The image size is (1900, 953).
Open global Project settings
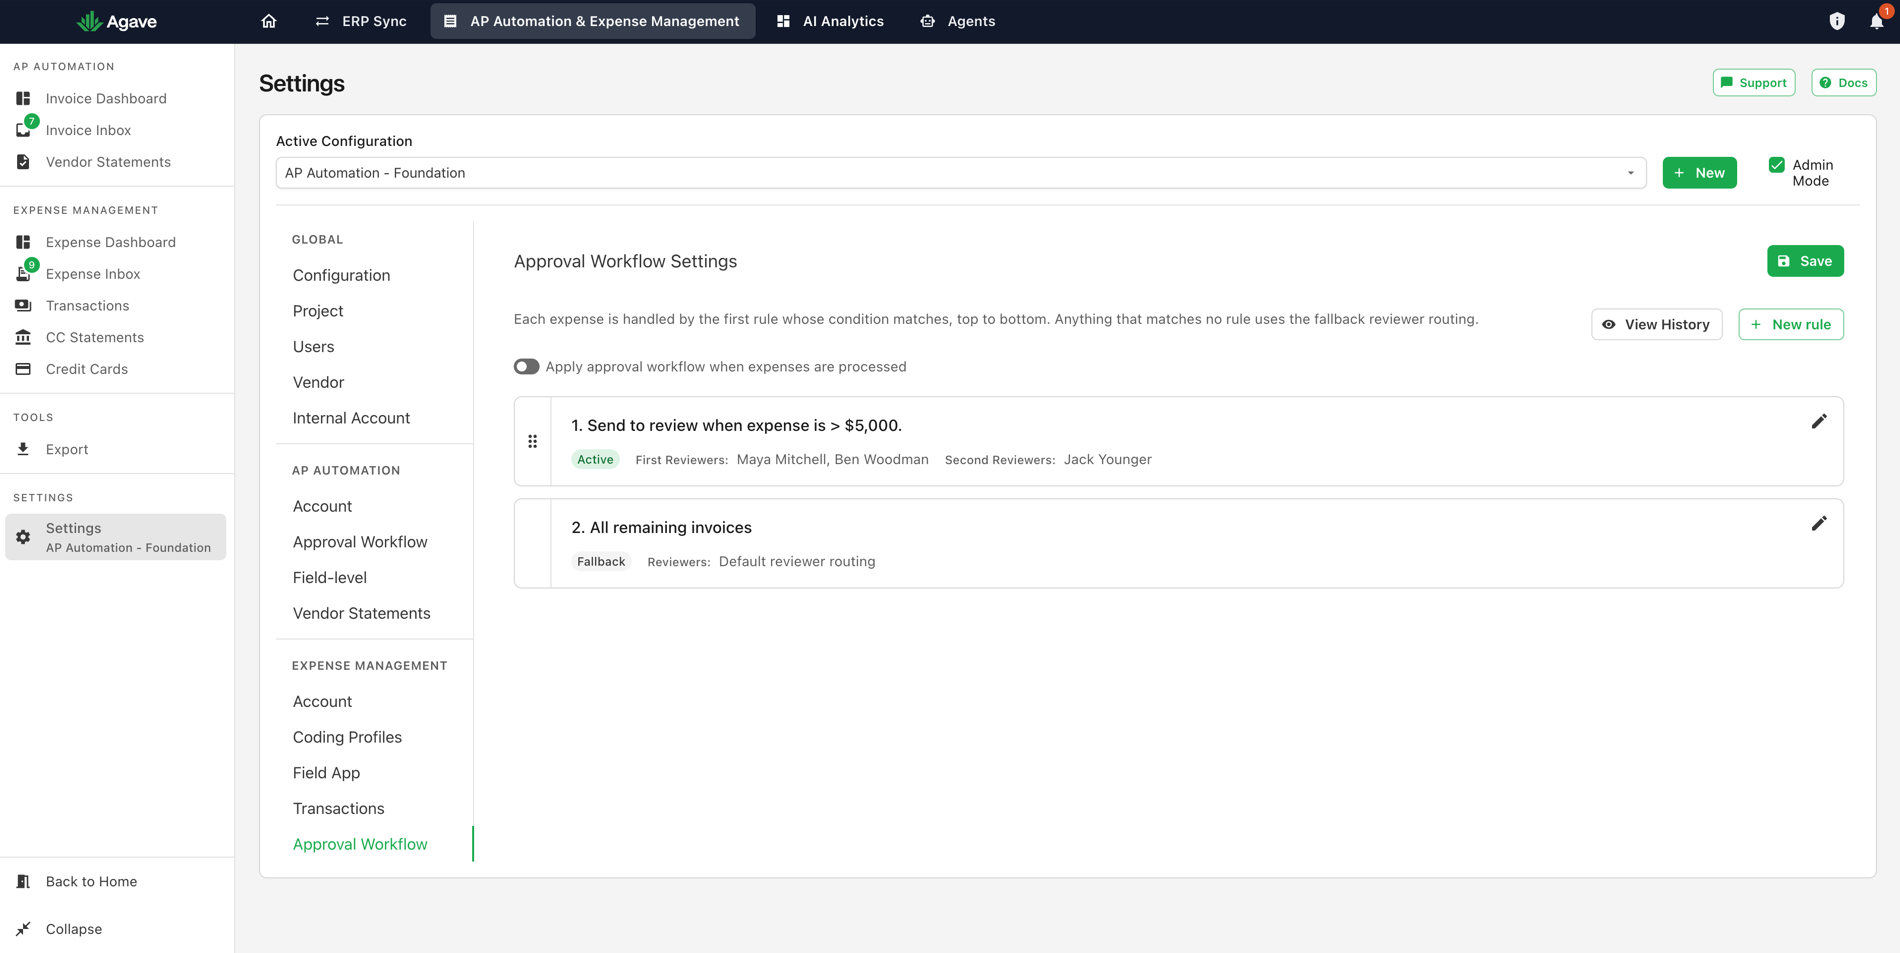(318, 311)
